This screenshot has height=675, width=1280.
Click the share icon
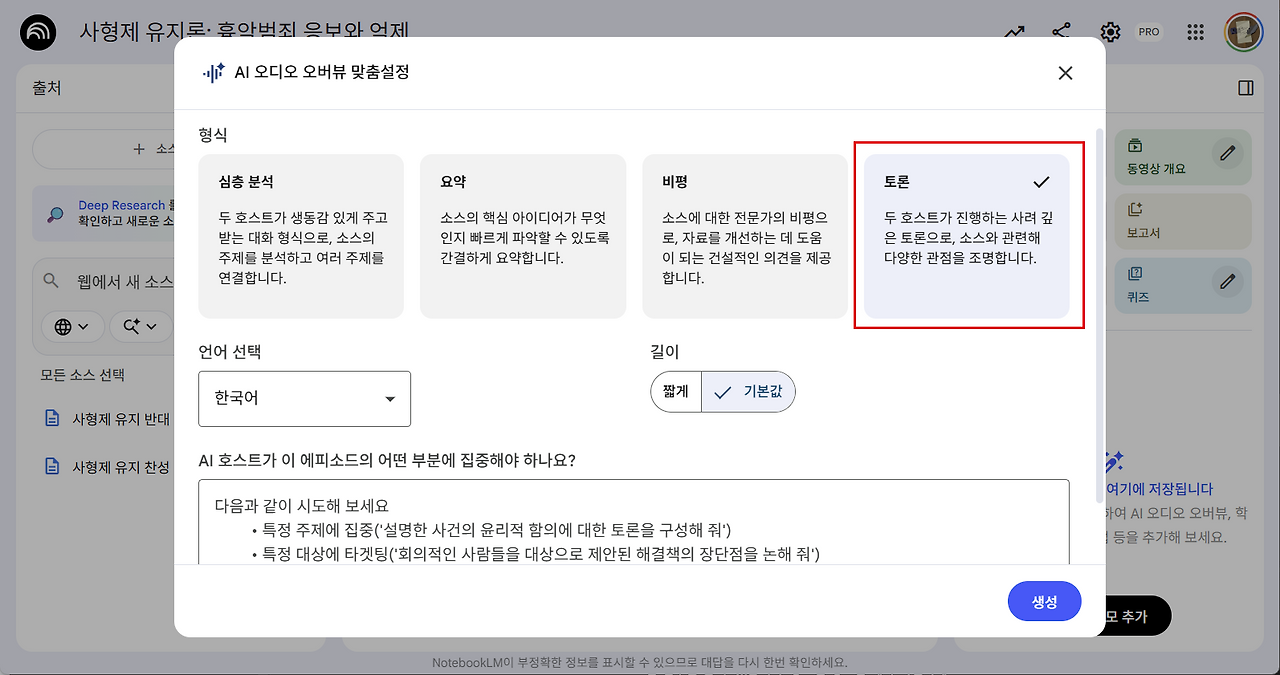[x=1062, y=32]
